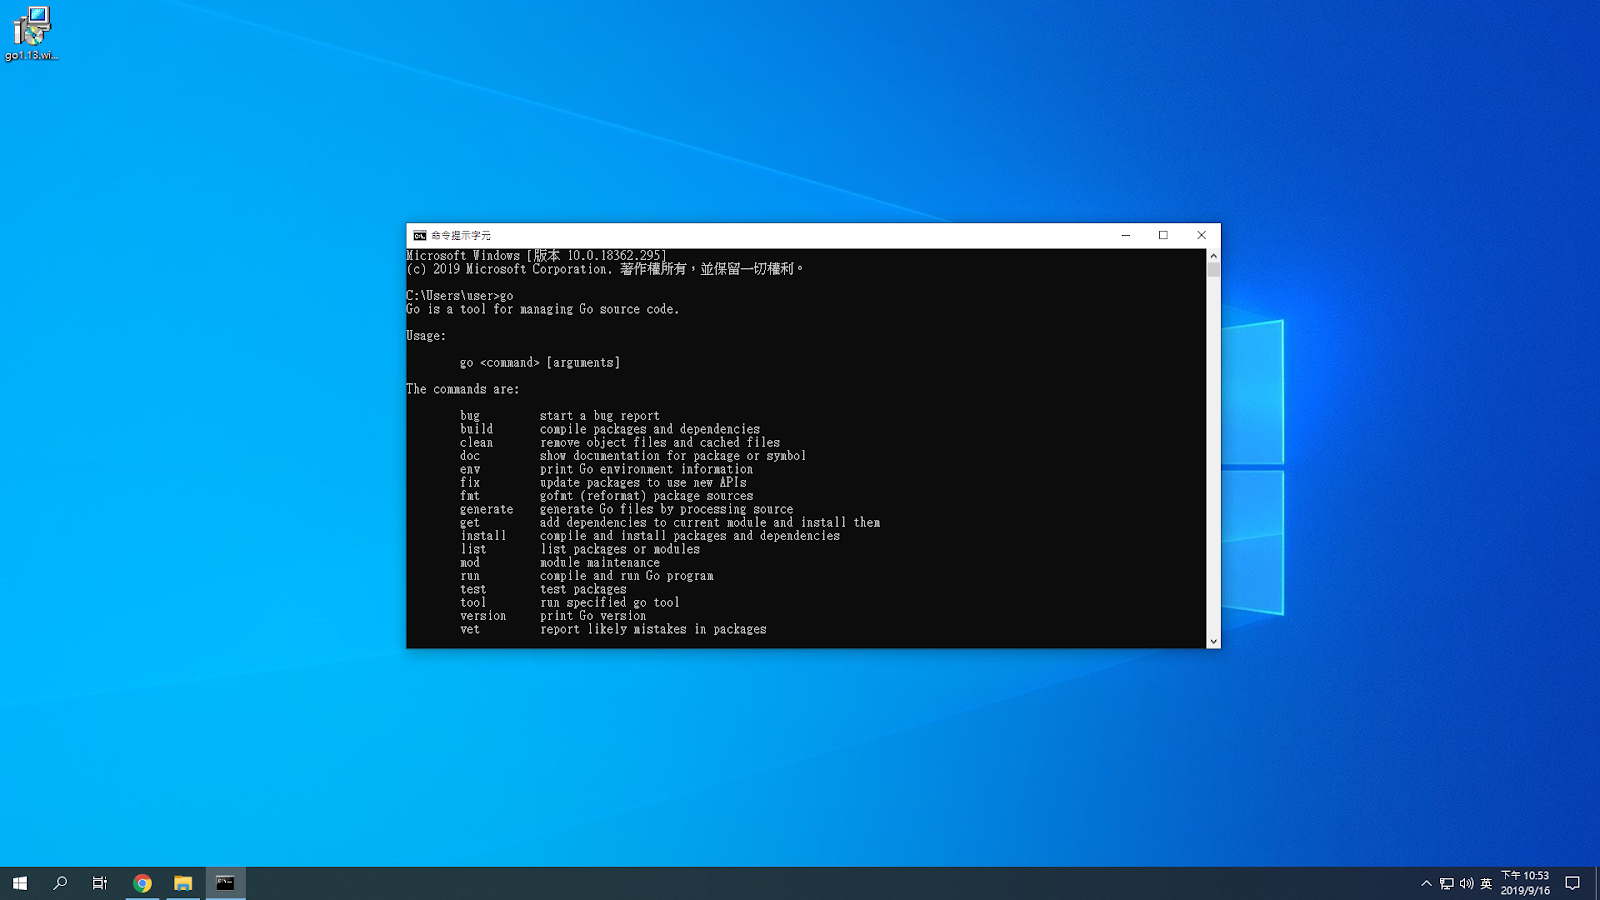Open taskbar Search magnifier
This screenshot has height=900, width=1600.
[60, 883]
